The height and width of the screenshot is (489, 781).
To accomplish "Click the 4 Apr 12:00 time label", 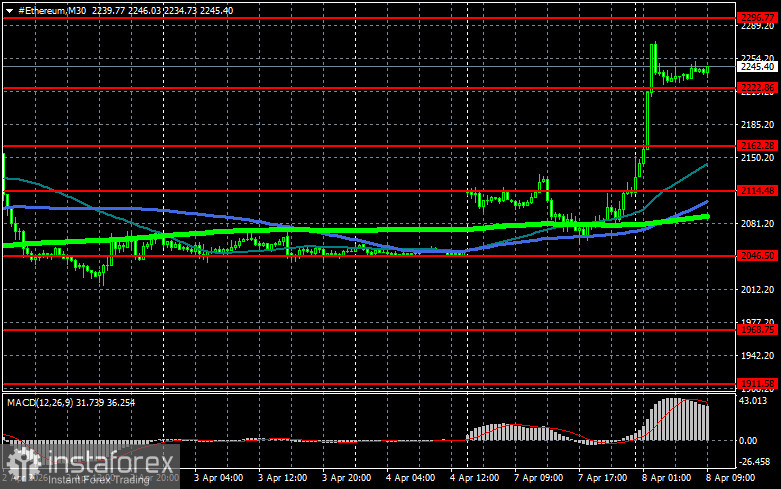I will click(x=474, y=478).
